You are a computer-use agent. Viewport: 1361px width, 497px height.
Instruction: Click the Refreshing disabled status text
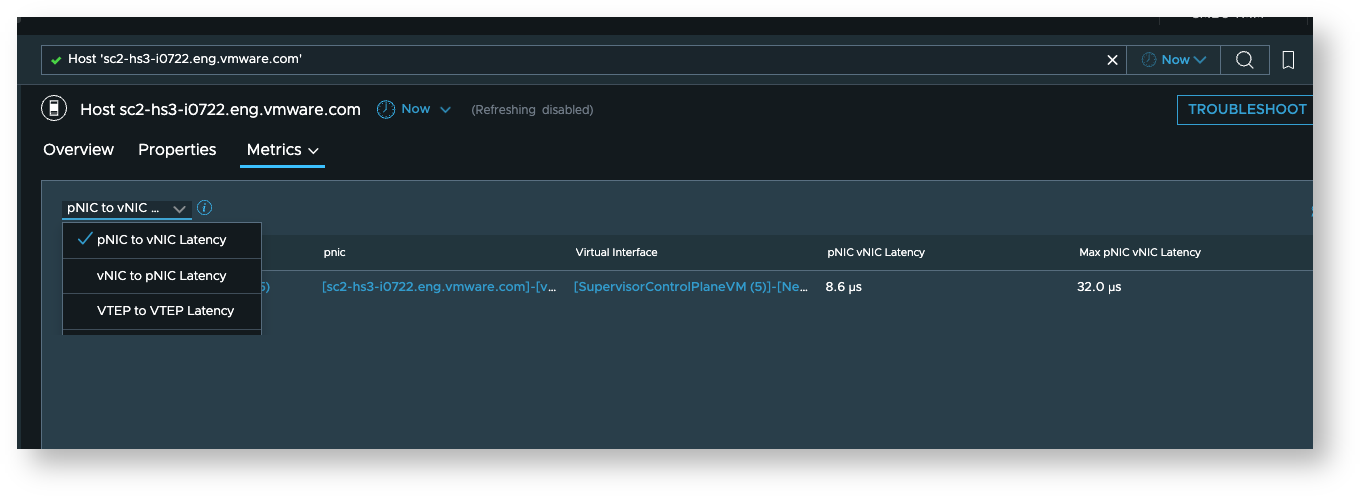click(x=532, y=110)
